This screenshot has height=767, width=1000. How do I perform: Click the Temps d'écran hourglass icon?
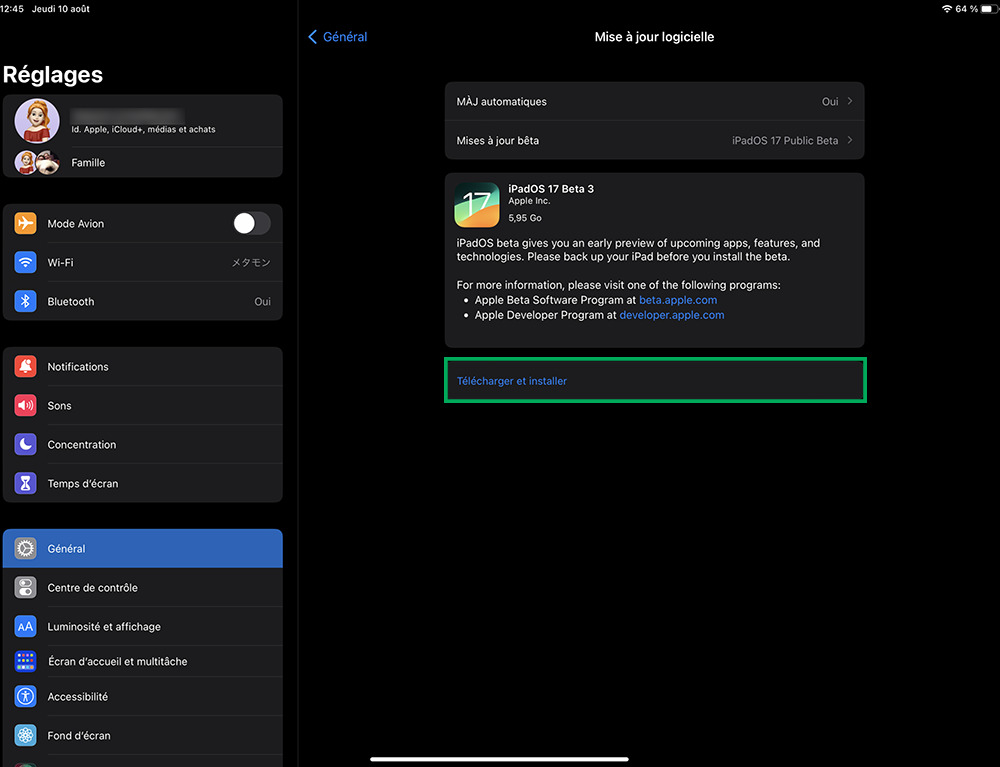pyautogui.click(x=25, y=483)
